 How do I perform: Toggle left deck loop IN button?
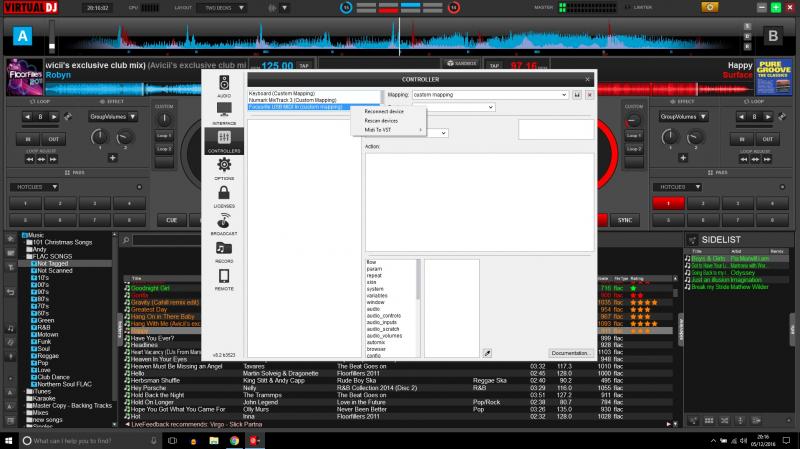[x=28, y=139]
